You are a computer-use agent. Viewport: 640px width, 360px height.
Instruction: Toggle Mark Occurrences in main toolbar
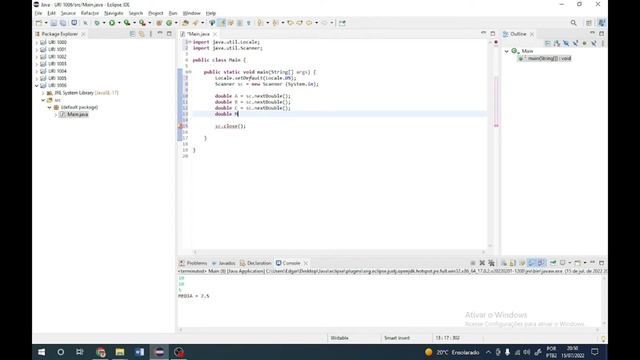click(x=221, y=23)
